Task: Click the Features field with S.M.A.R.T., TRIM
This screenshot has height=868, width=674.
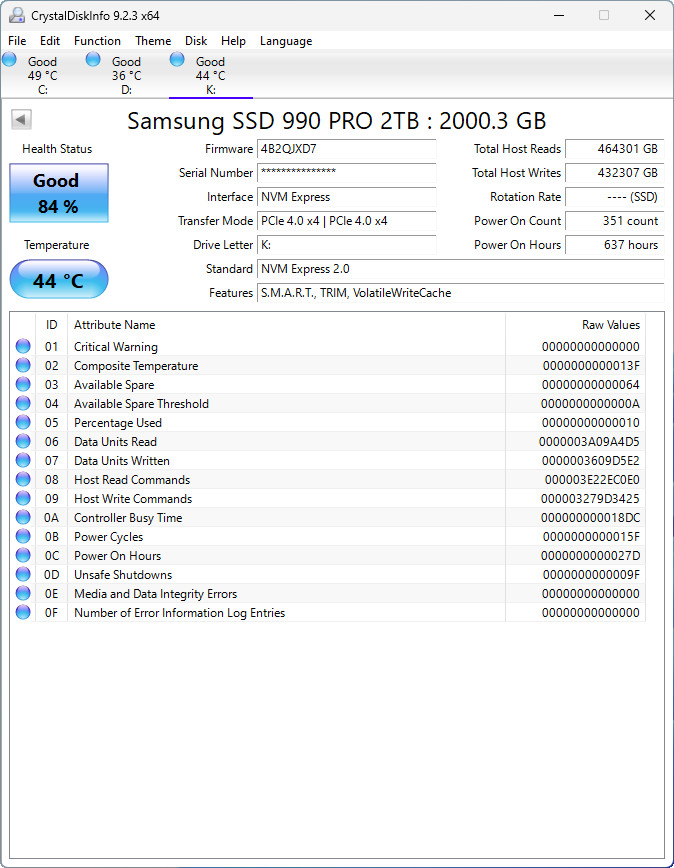Action: point(460,293)
